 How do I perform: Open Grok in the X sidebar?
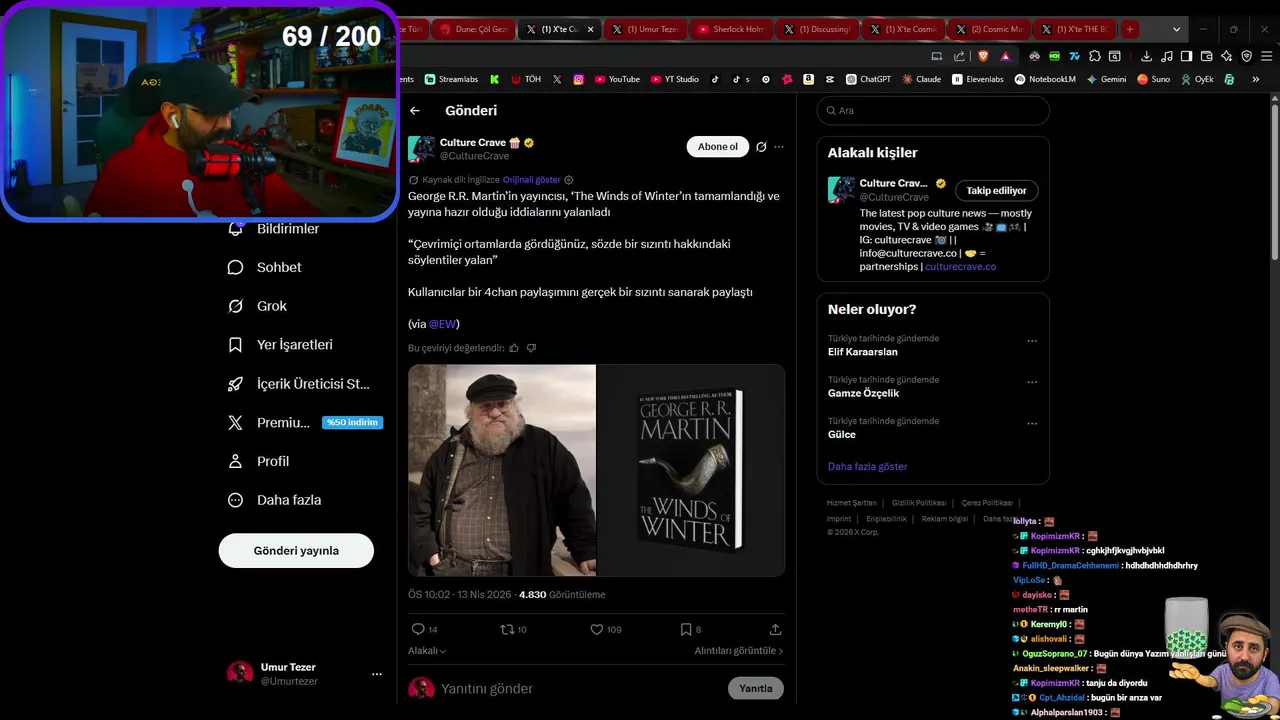coord(258,306)
